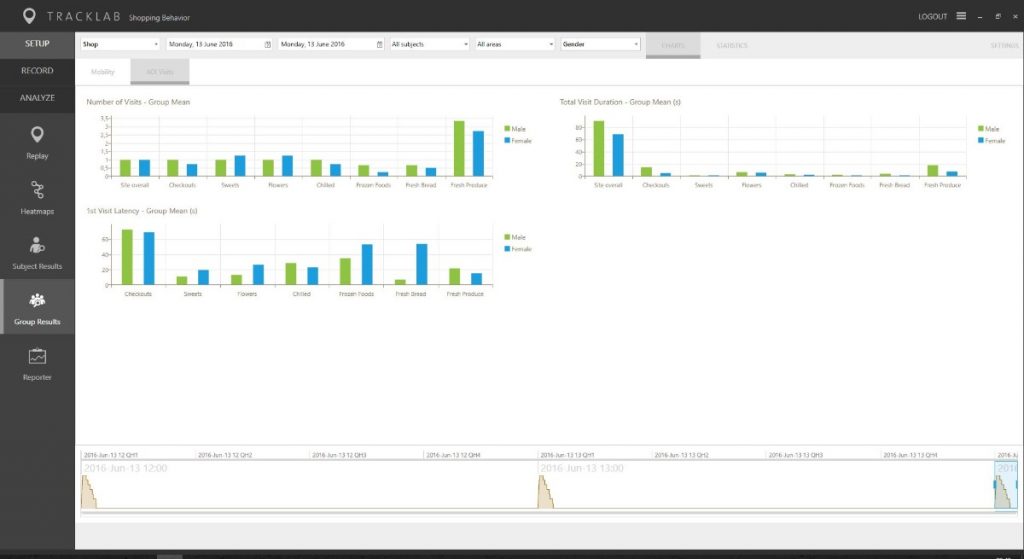Click blue Sweets bar in Number of Visits chart

pyautogui.click(x=240, y=166)
